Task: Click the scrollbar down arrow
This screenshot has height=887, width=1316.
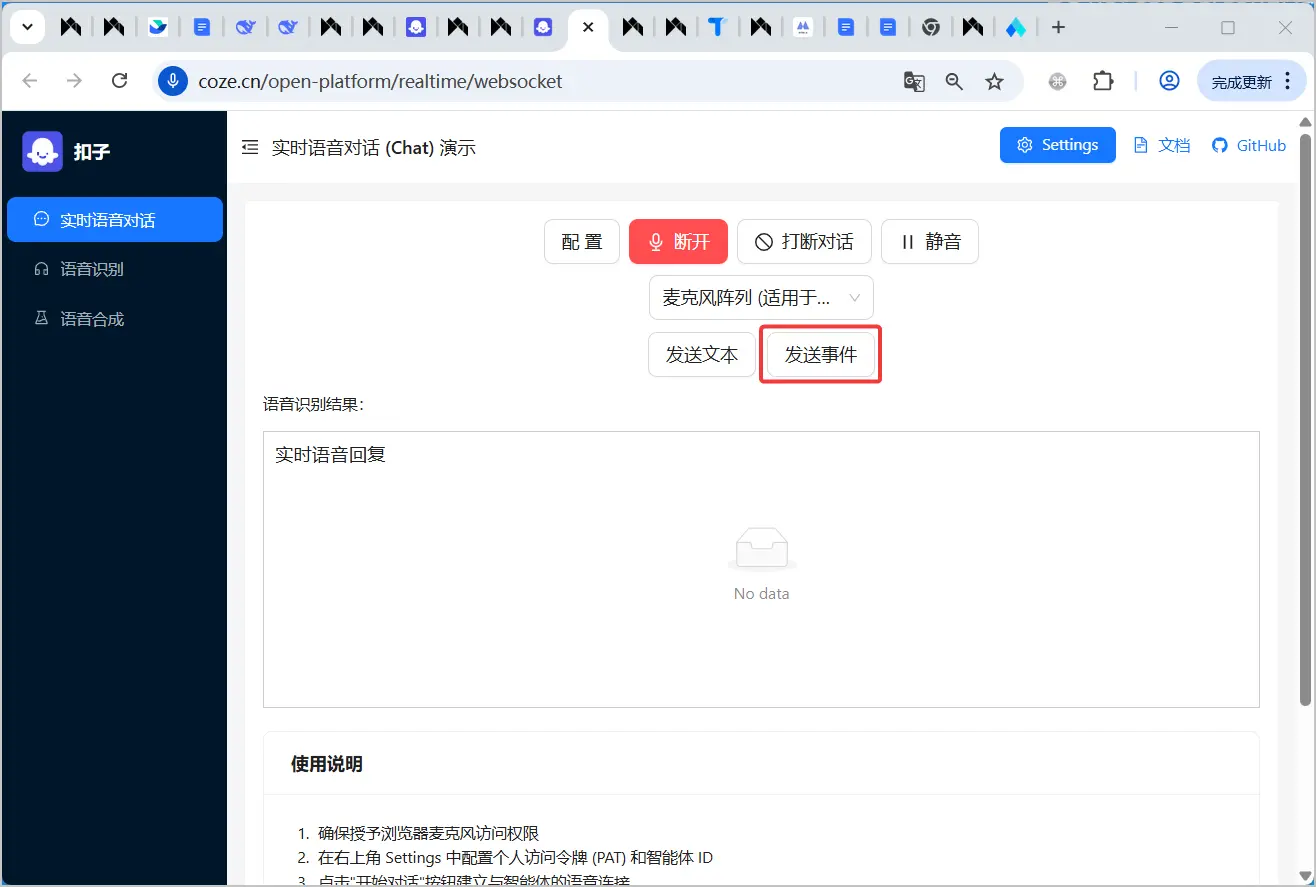Action: pos(1305,877)
